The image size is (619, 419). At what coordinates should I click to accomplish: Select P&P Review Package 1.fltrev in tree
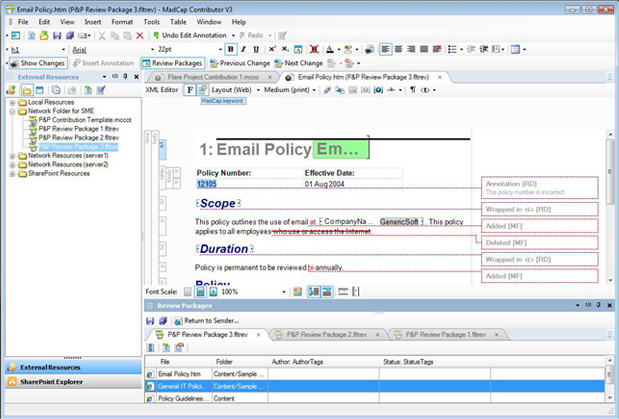(79, 129)
